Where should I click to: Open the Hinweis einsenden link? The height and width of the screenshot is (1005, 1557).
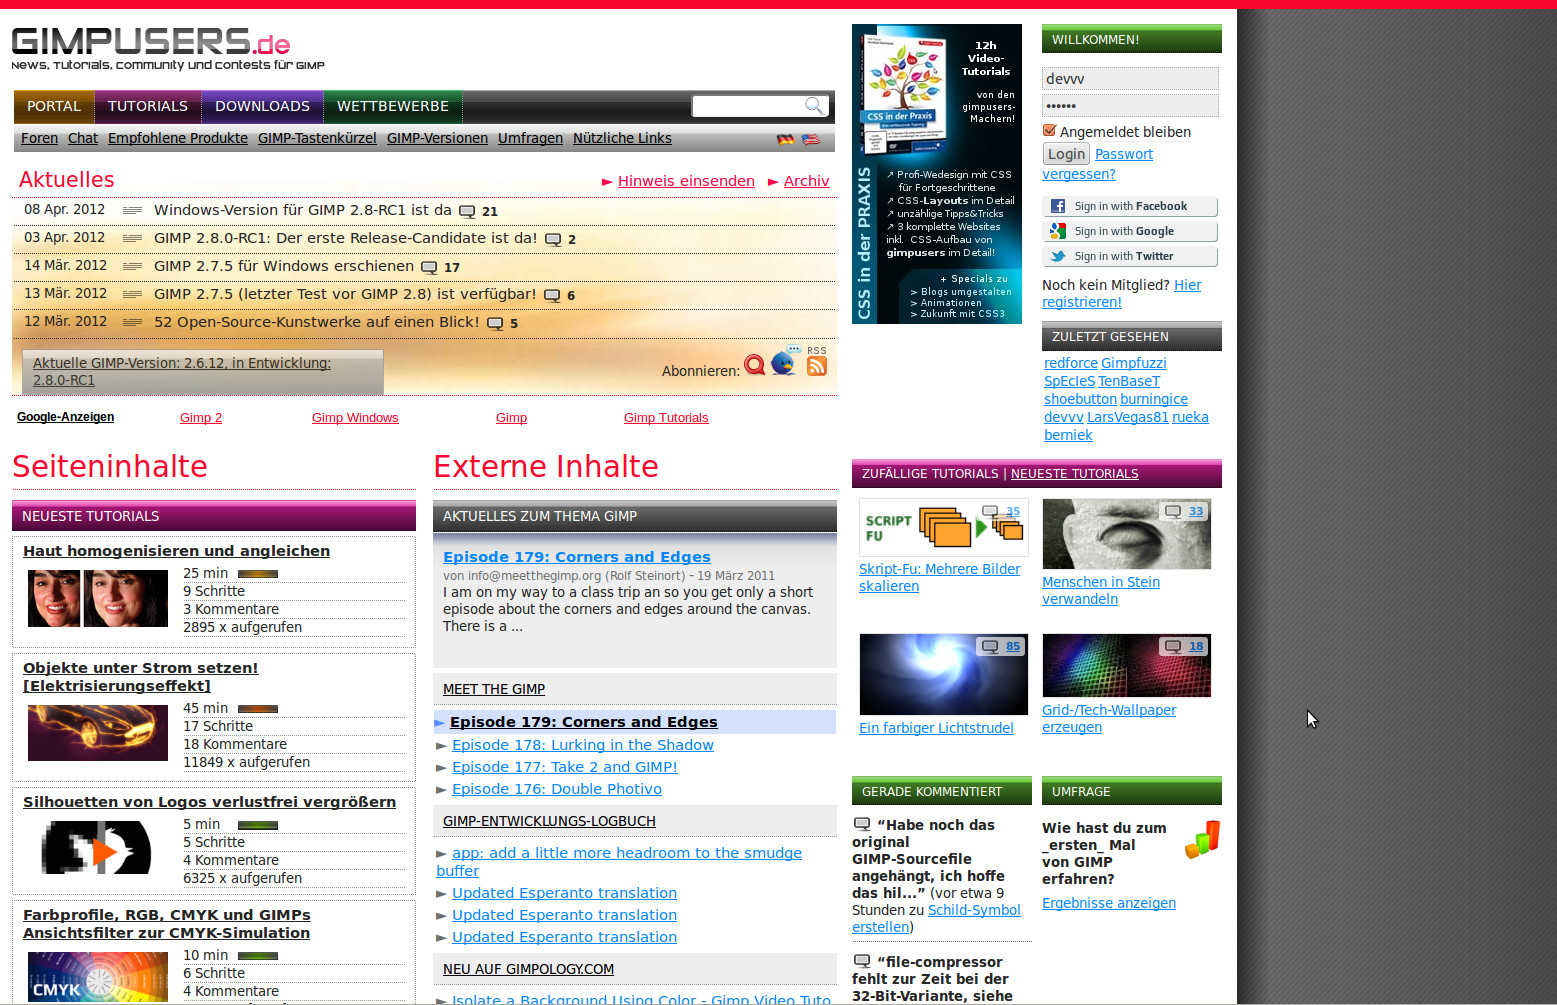pos(686,181)
